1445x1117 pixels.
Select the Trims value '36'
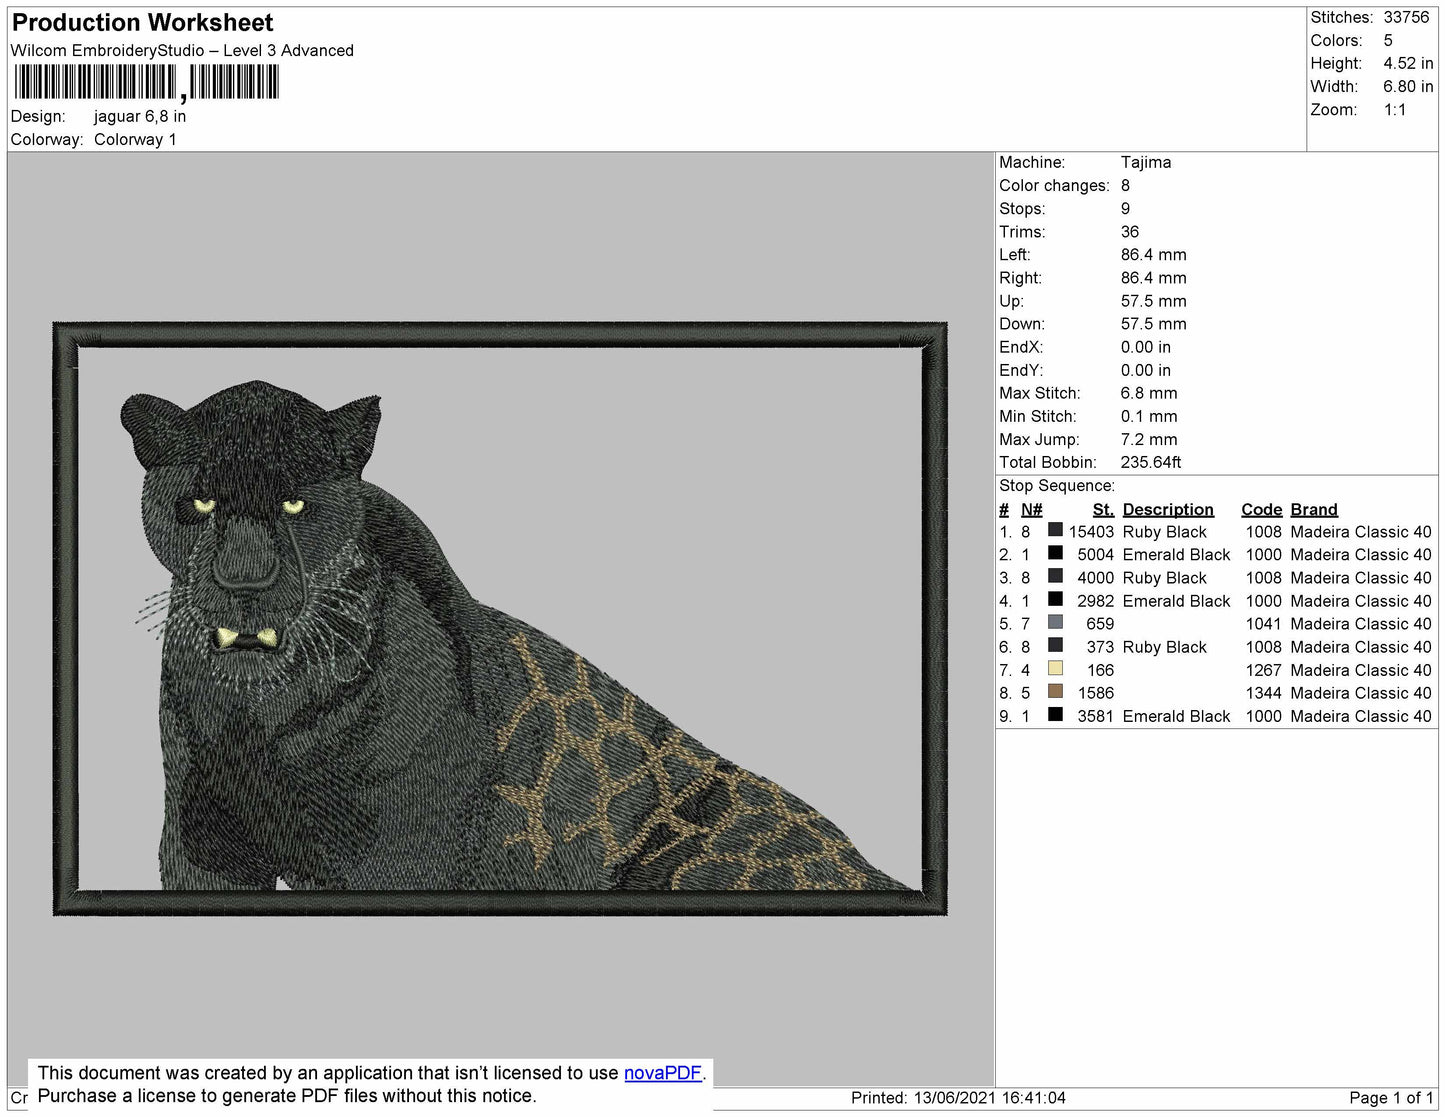[x=1130, y=231]
